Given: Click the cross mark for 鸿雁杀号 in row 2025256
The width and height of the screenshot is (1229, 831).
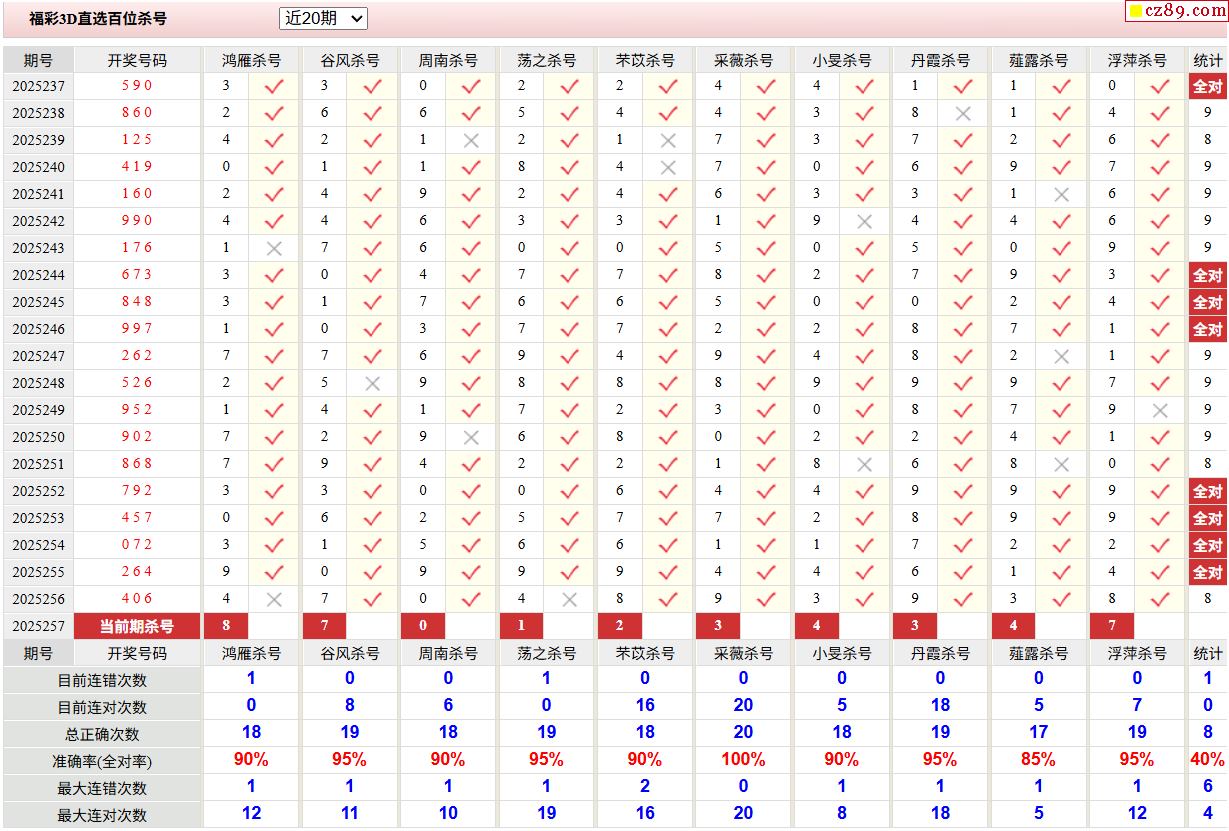Looking at the screenshot, I should pos(274,599).
